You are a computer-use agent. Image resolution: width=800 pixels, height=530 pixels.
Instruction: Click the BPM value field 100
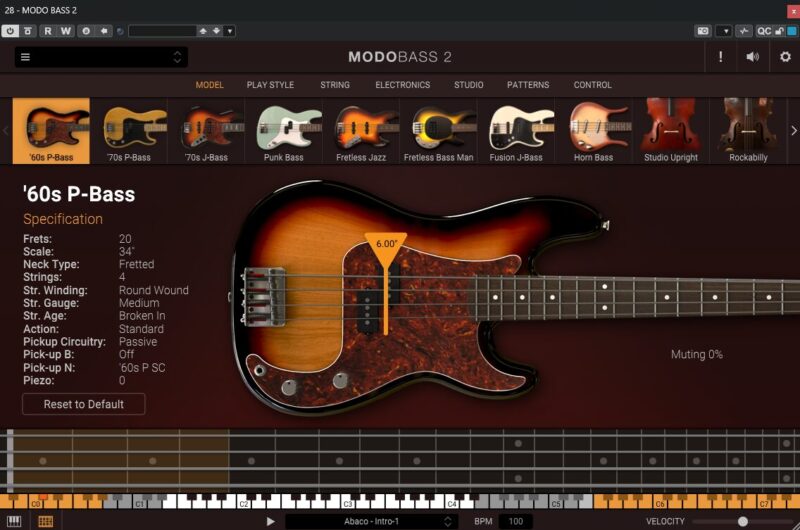515,521
